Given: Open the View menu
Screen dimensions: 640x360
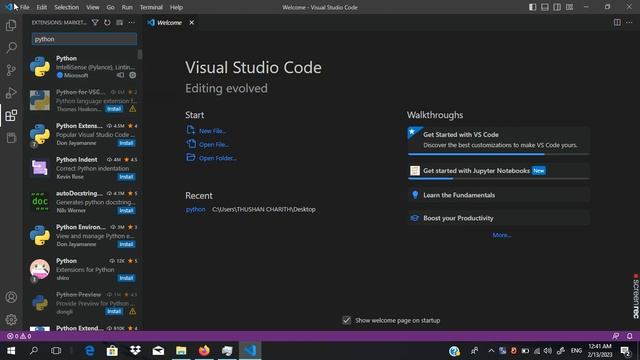Looking at the screenshot, I should (93, 7).
